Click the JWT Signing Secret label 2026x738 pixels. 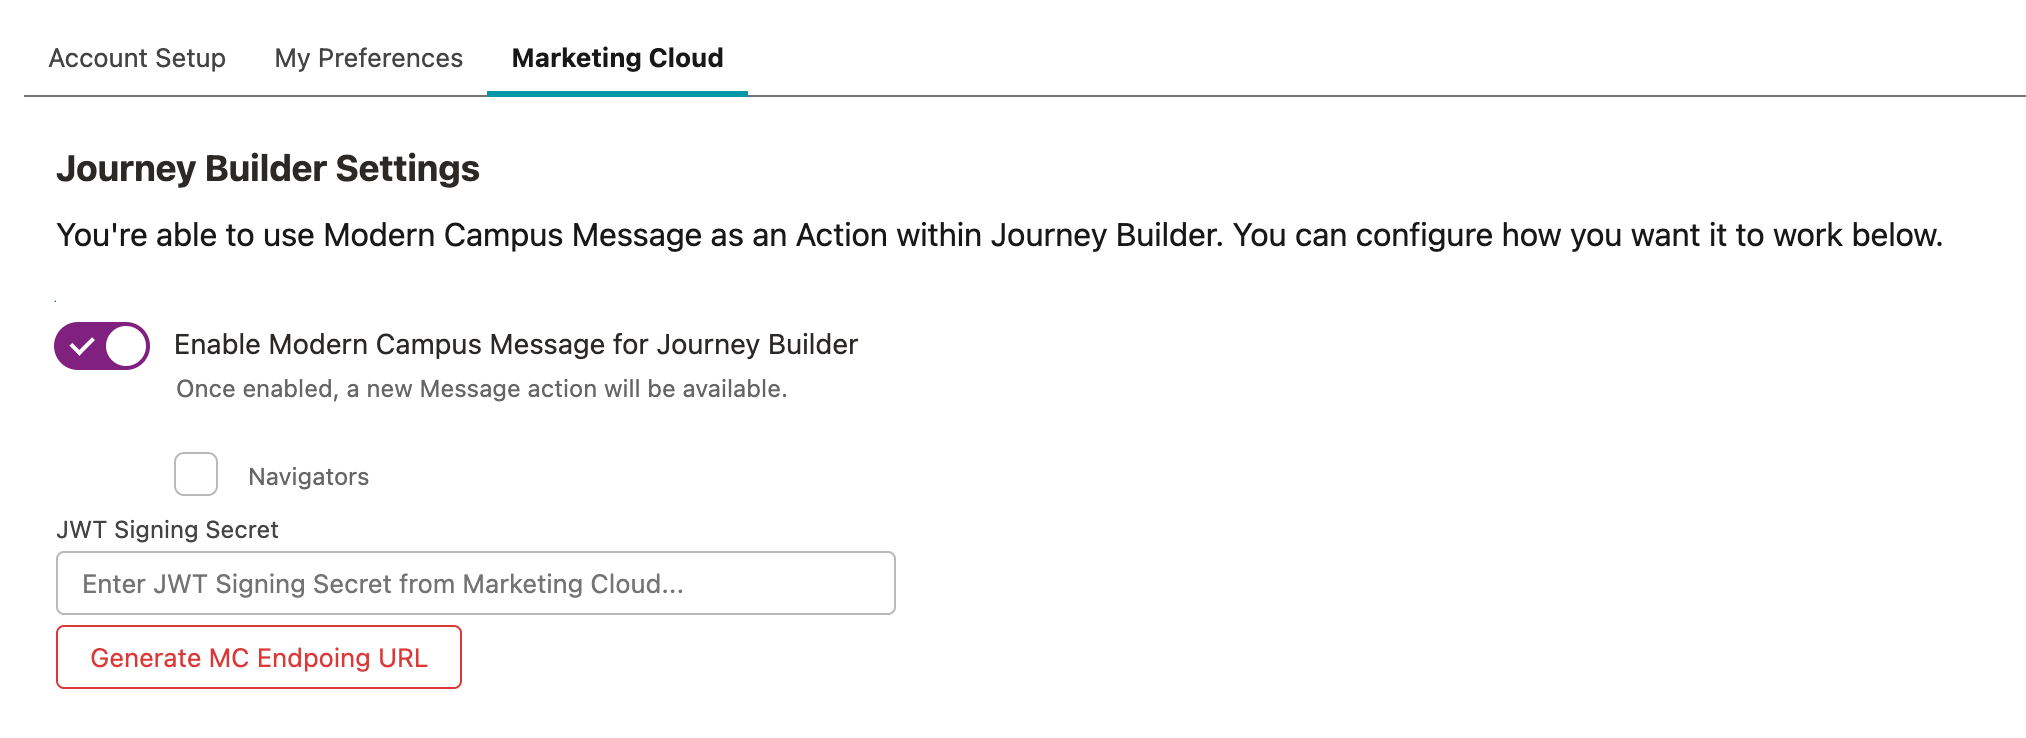[167, 529]
